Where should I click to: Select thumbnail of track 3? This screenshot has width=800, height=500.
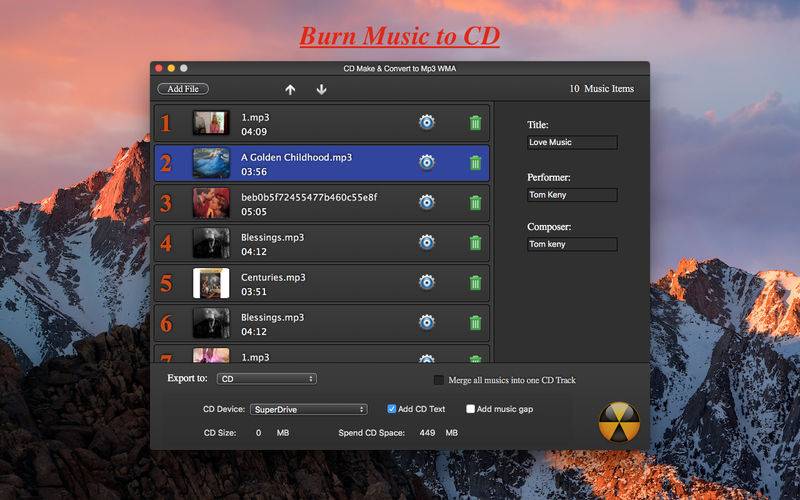pos(211,203)
